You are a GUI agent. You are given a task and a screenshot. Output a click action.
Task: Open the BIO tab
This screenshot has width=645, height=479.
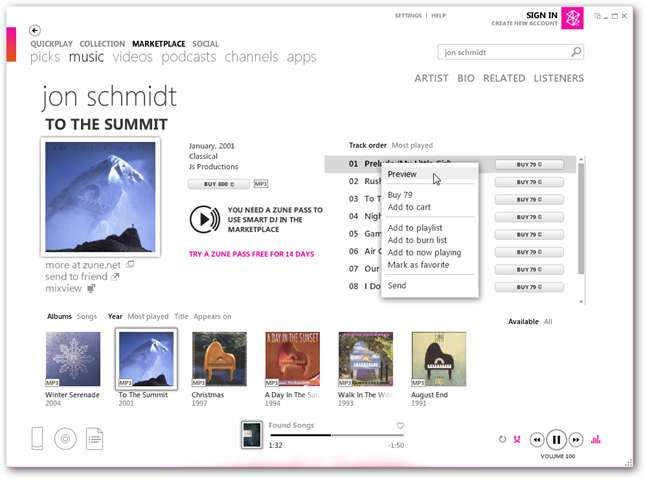pos(466,78)
